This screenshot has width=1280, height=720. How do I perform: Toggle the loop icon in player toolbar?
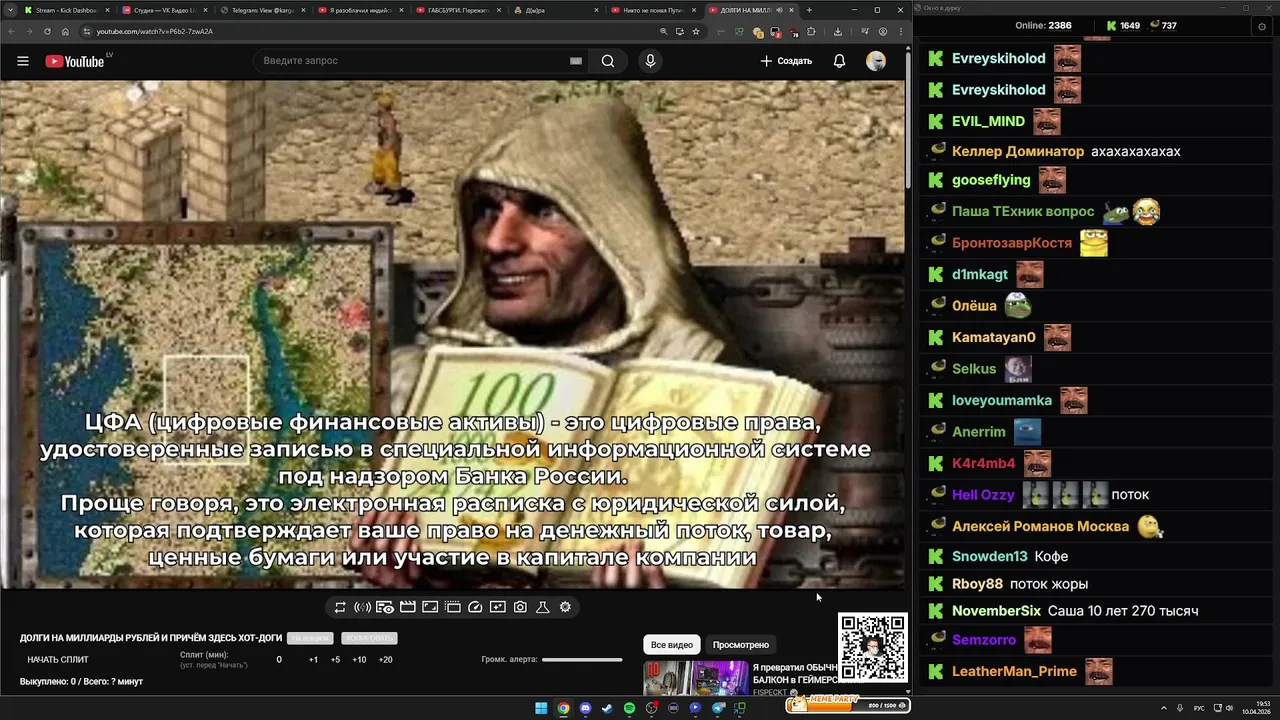tap(340, 607)
